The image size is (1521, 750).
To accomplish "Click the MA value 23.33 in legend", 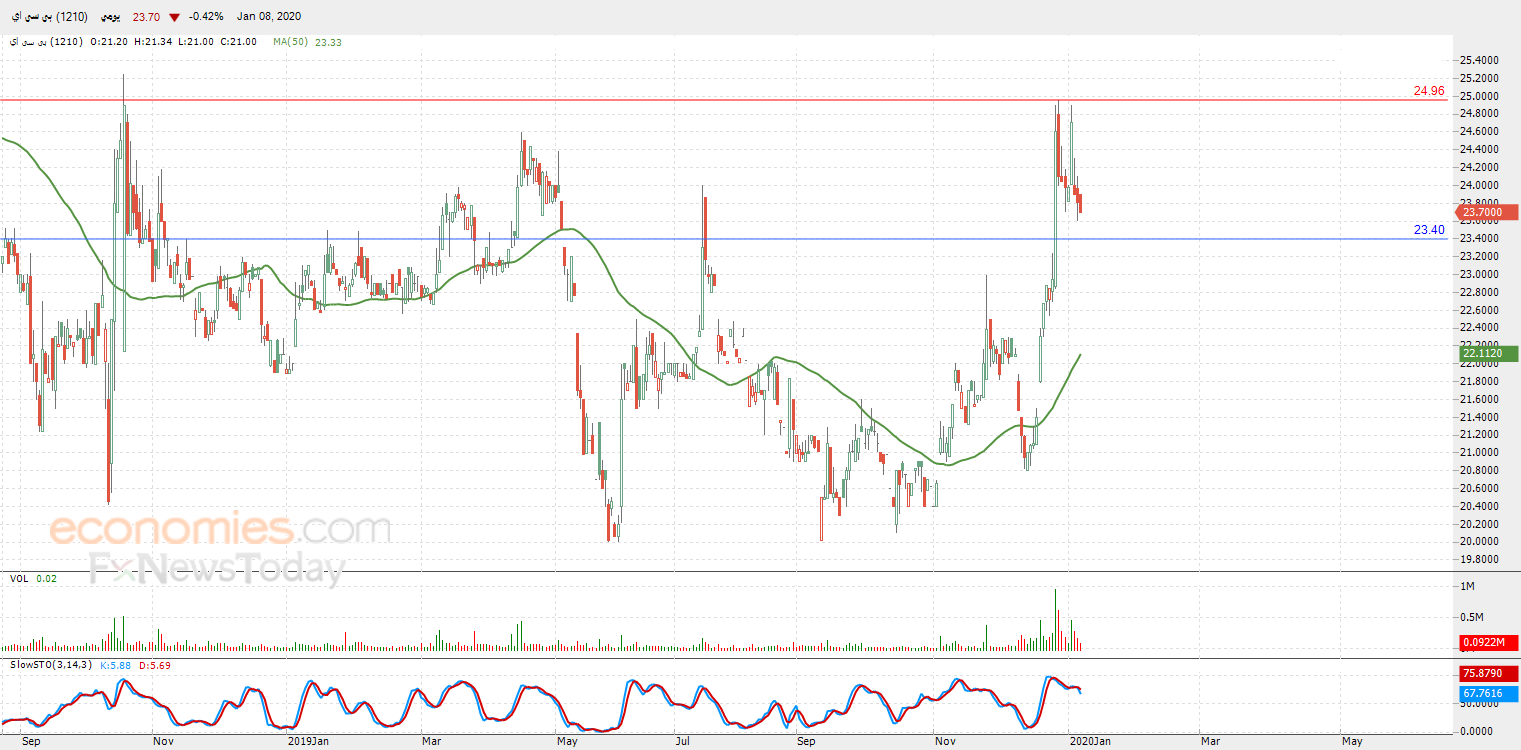I will tap(328, 42).
